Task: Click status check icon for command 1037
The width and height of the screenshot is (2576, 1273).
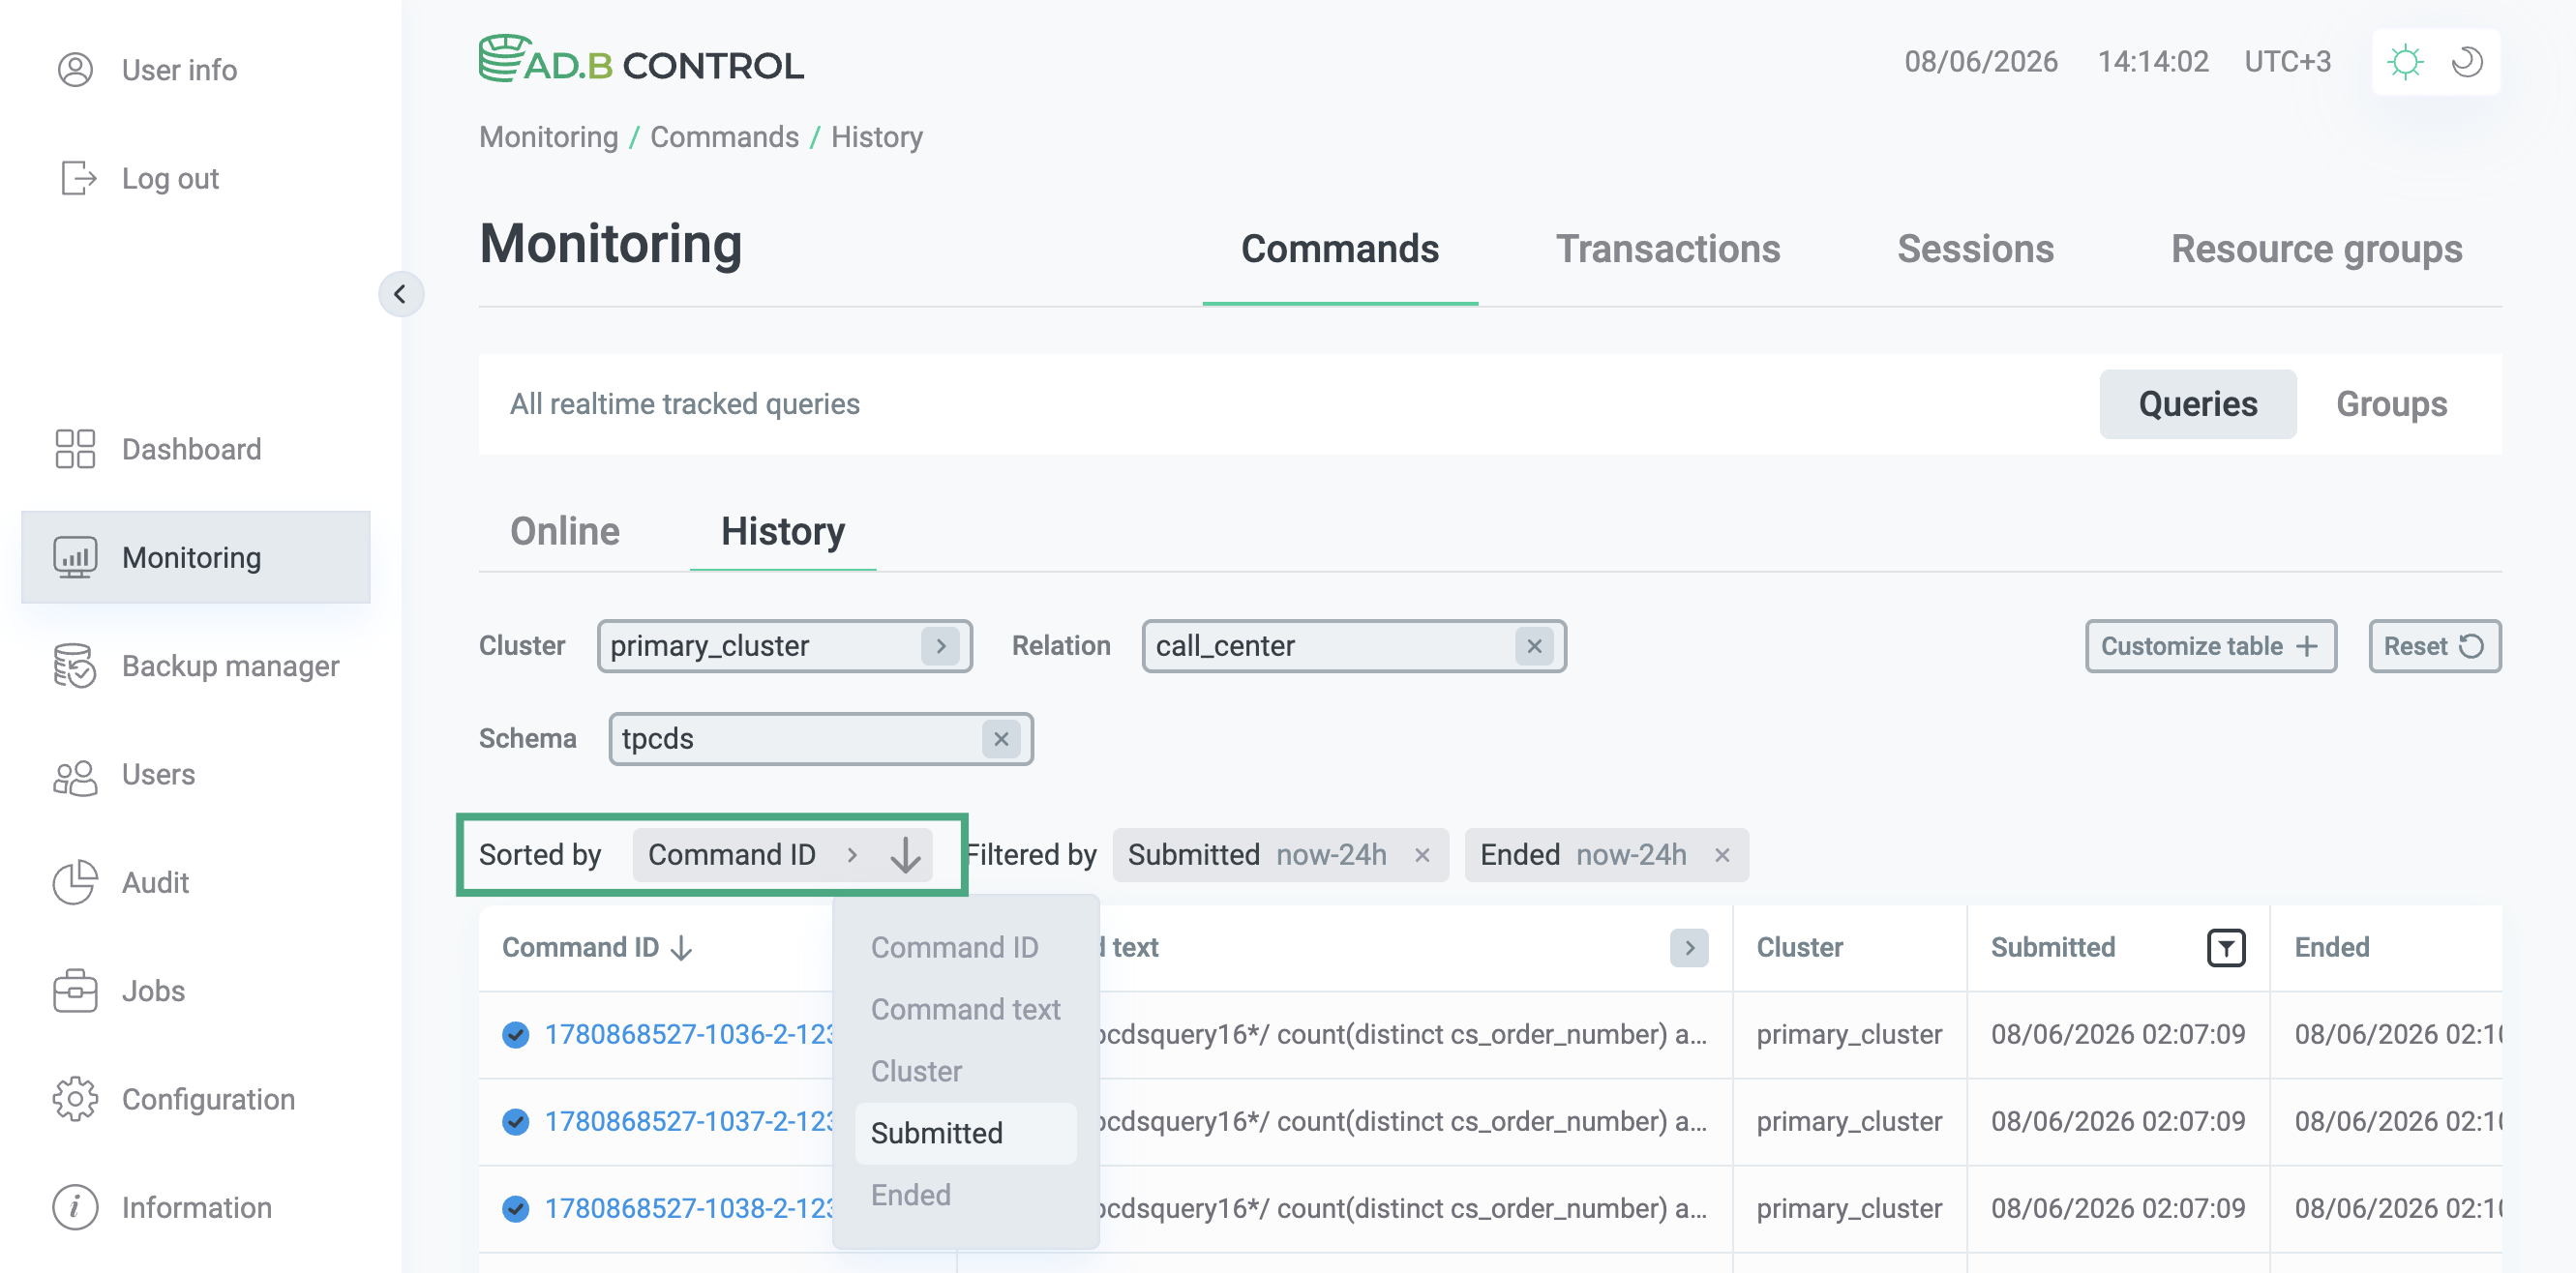Action: point(515,1121)
